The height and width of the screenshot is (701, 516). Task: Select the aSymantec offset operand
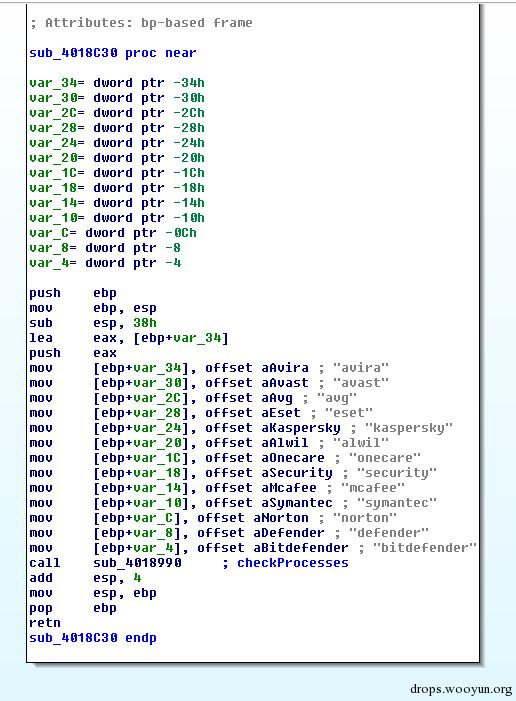(x=269, y=503)
